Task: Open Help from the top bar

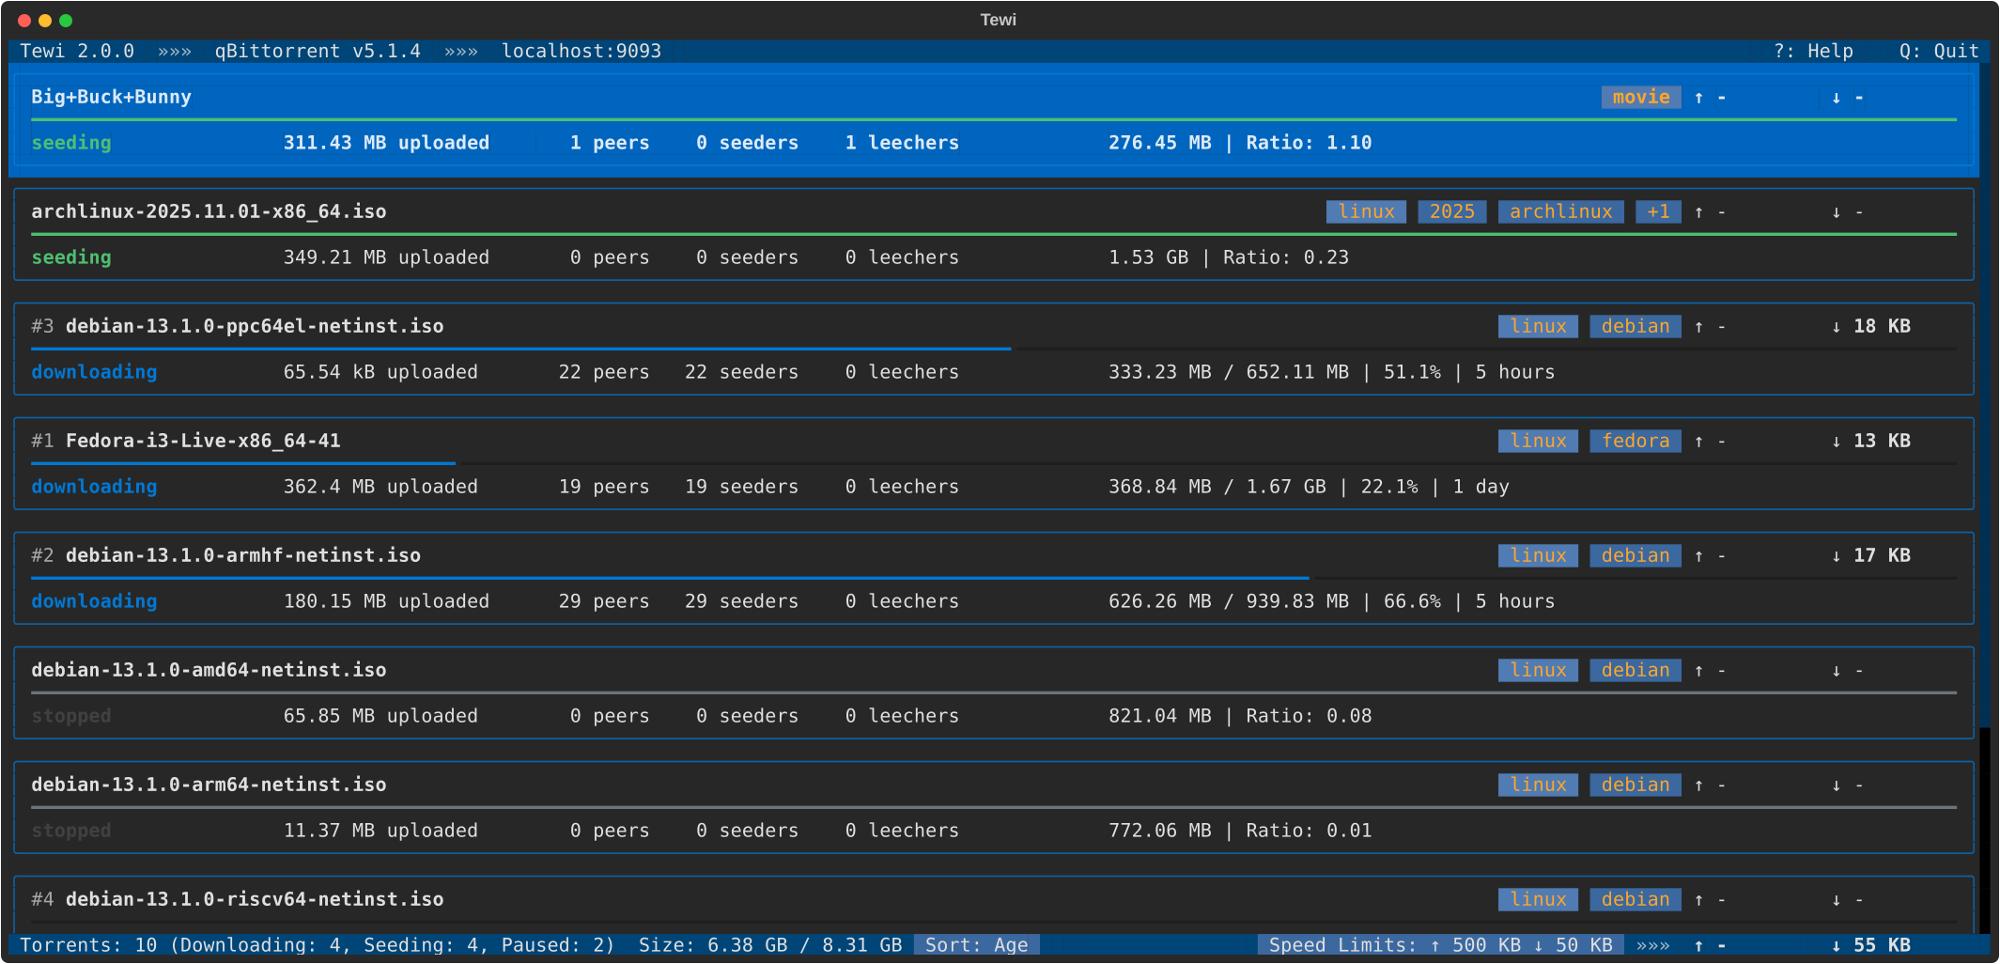Action: pos(1813,51)
